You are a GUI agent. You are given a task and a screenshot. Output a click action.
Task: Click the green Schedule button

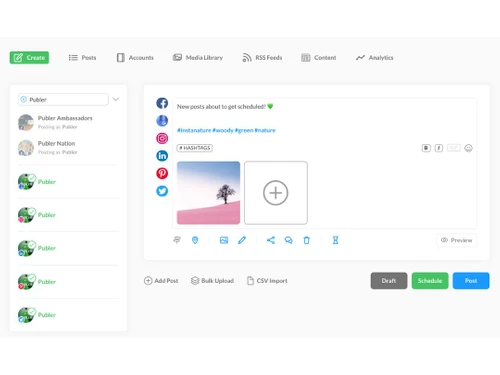430,281
